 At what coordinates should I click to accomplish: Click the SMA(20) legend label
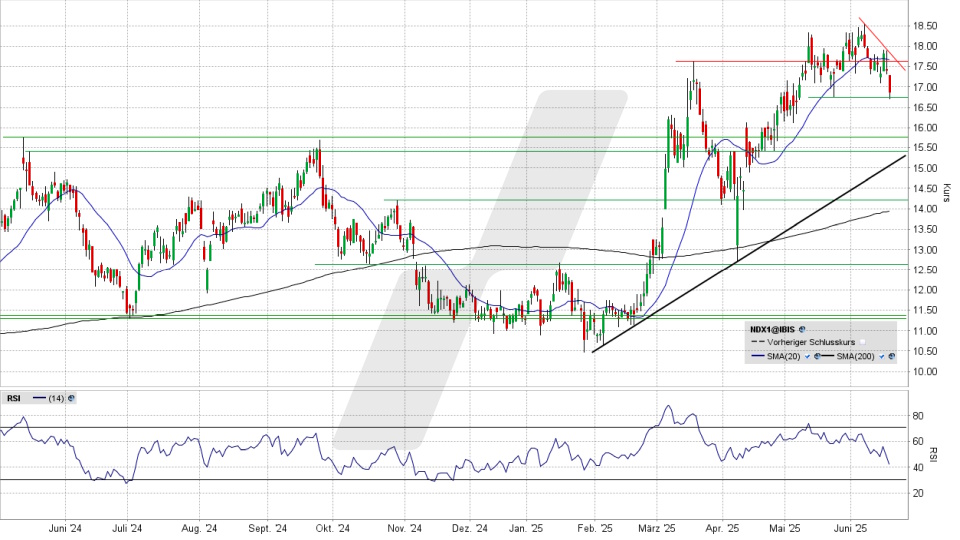(783, 356)
